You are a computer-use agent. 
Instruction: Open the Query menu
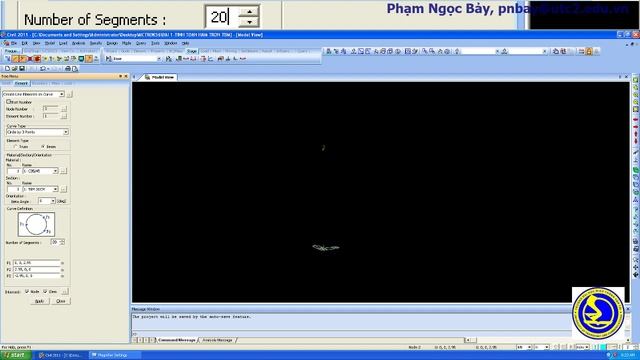coord(141,43)
